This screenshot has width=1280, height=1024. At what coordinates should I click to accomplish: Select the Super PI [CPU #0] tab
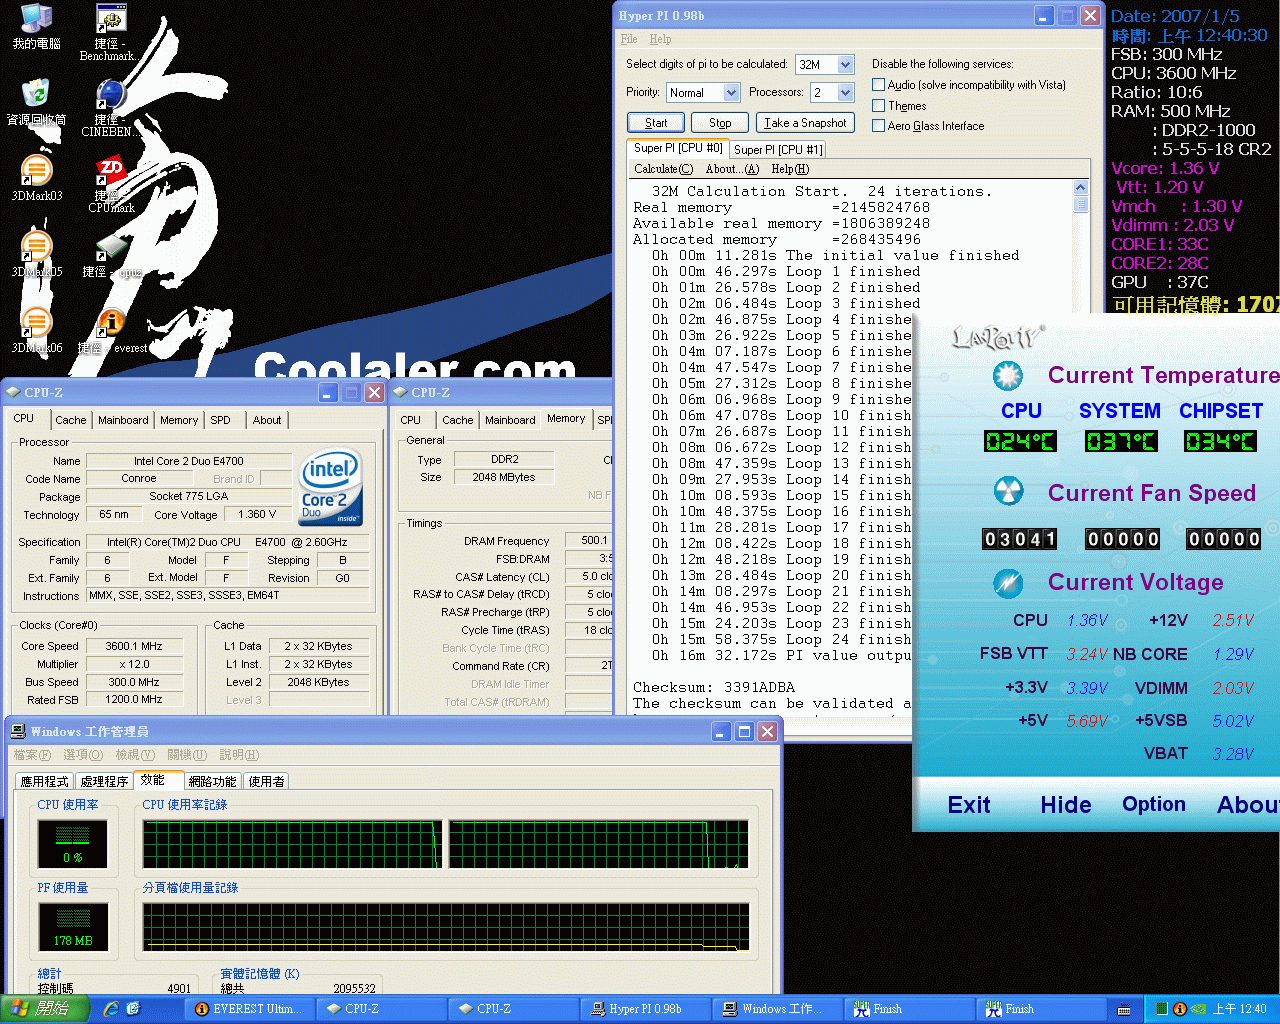point(678,148)
